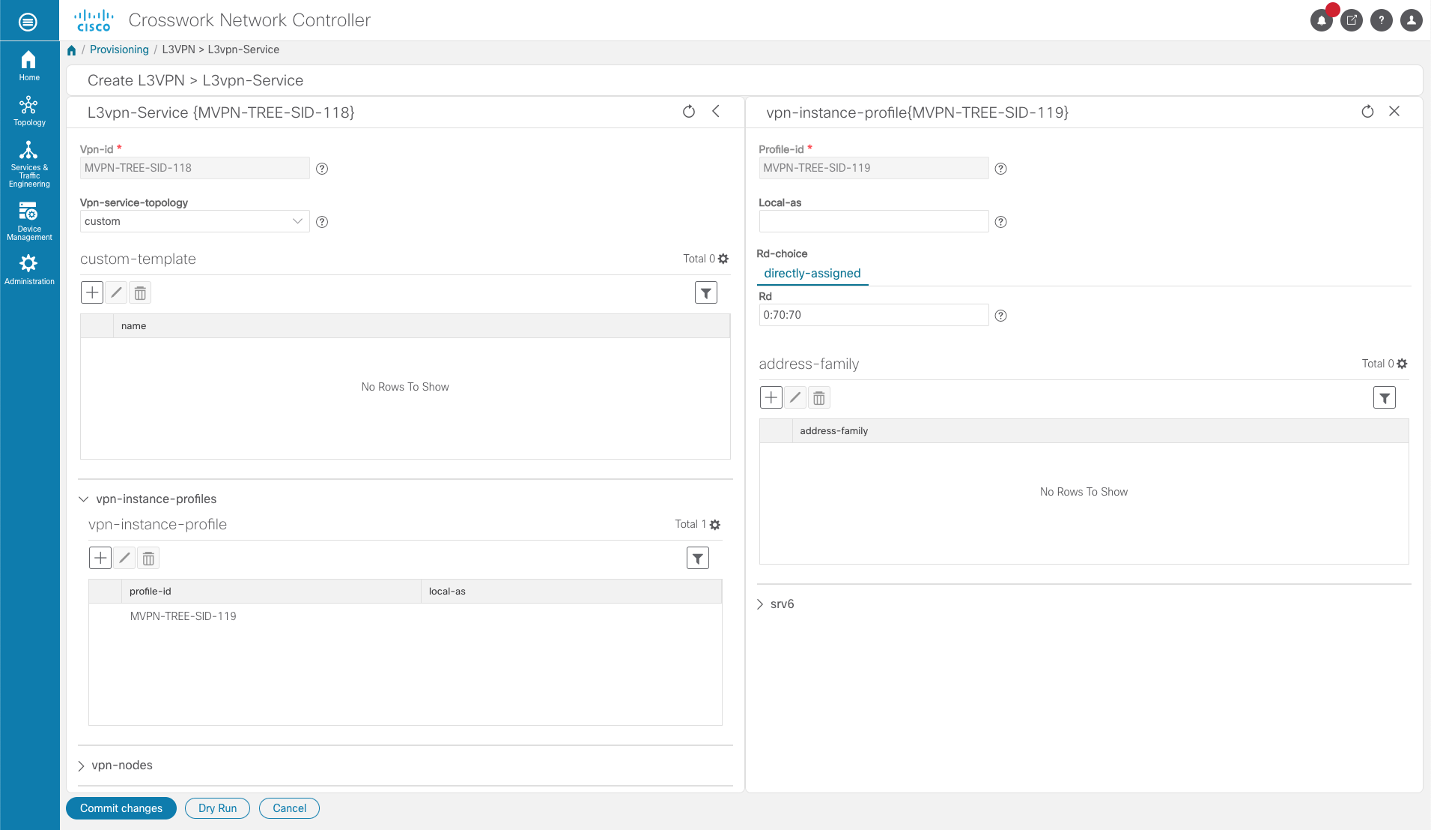This screenshot has height=830, width=1432.
Task: Run a Dry Run of the service
Action: coord(217,808)
